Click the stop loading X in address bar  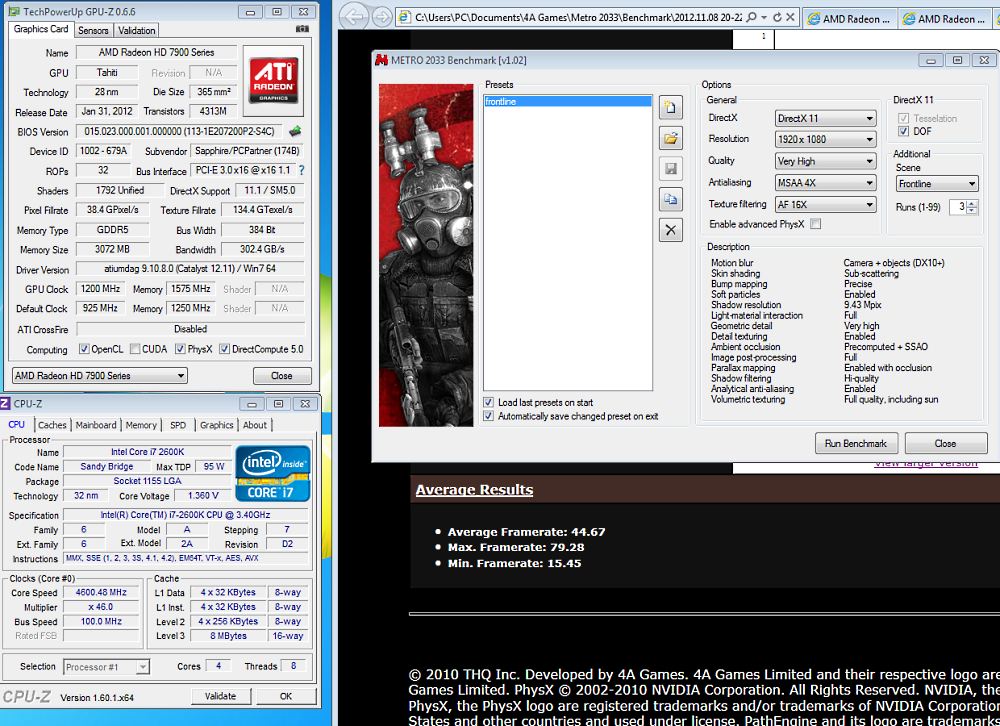(x=790, y=17)
